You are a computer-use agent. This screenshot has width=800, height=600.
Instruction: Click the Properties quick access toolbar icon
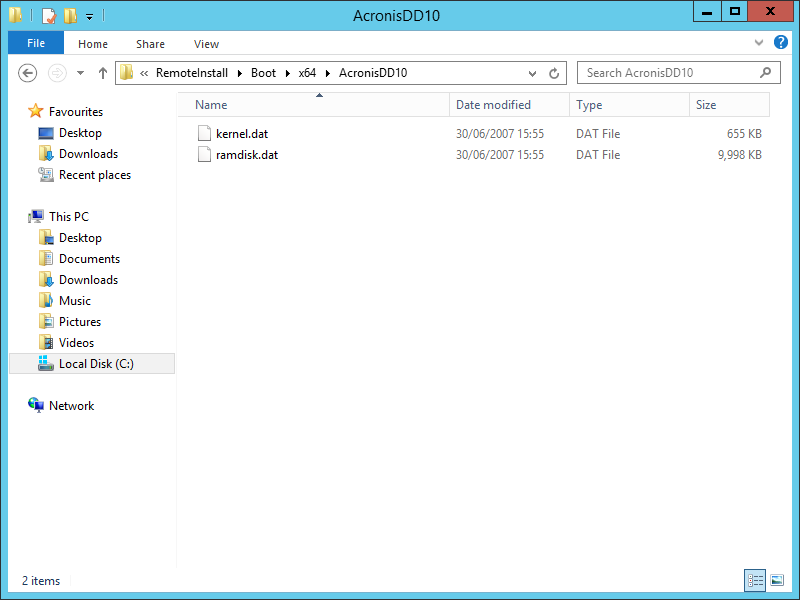coord(48,15)
